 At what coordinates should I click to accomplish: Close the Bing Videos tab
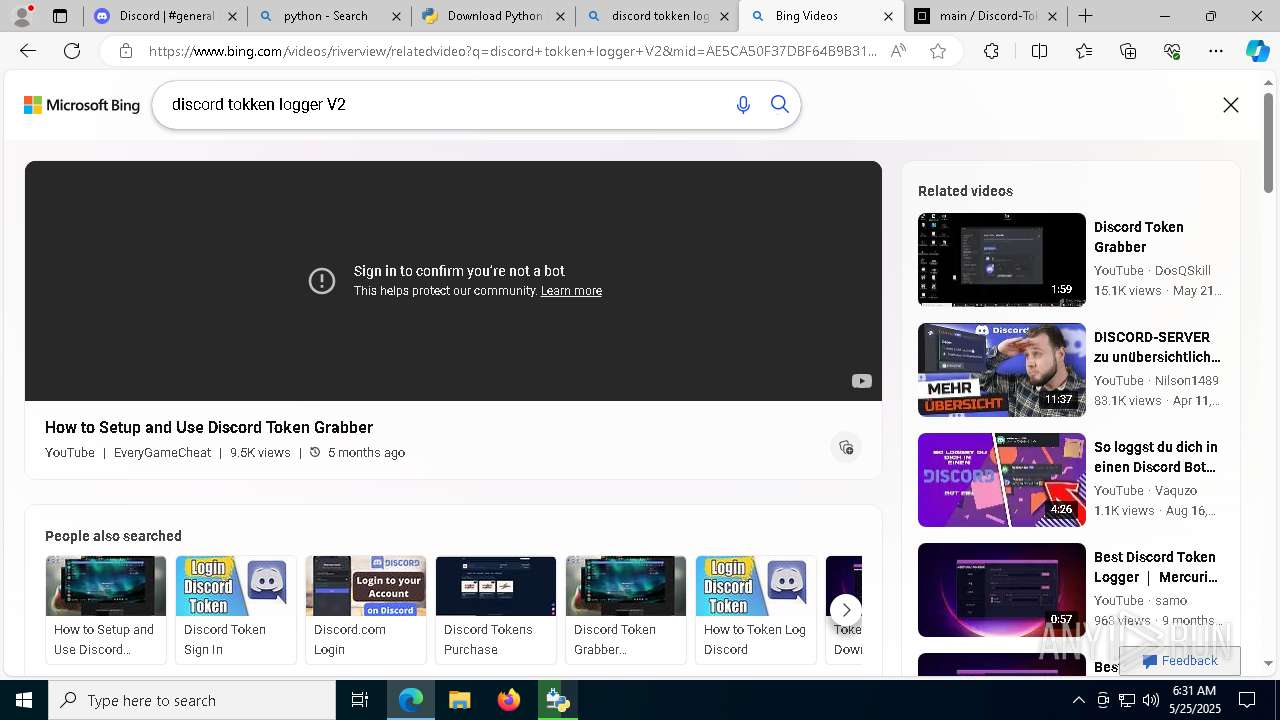(x=888, y=16)
